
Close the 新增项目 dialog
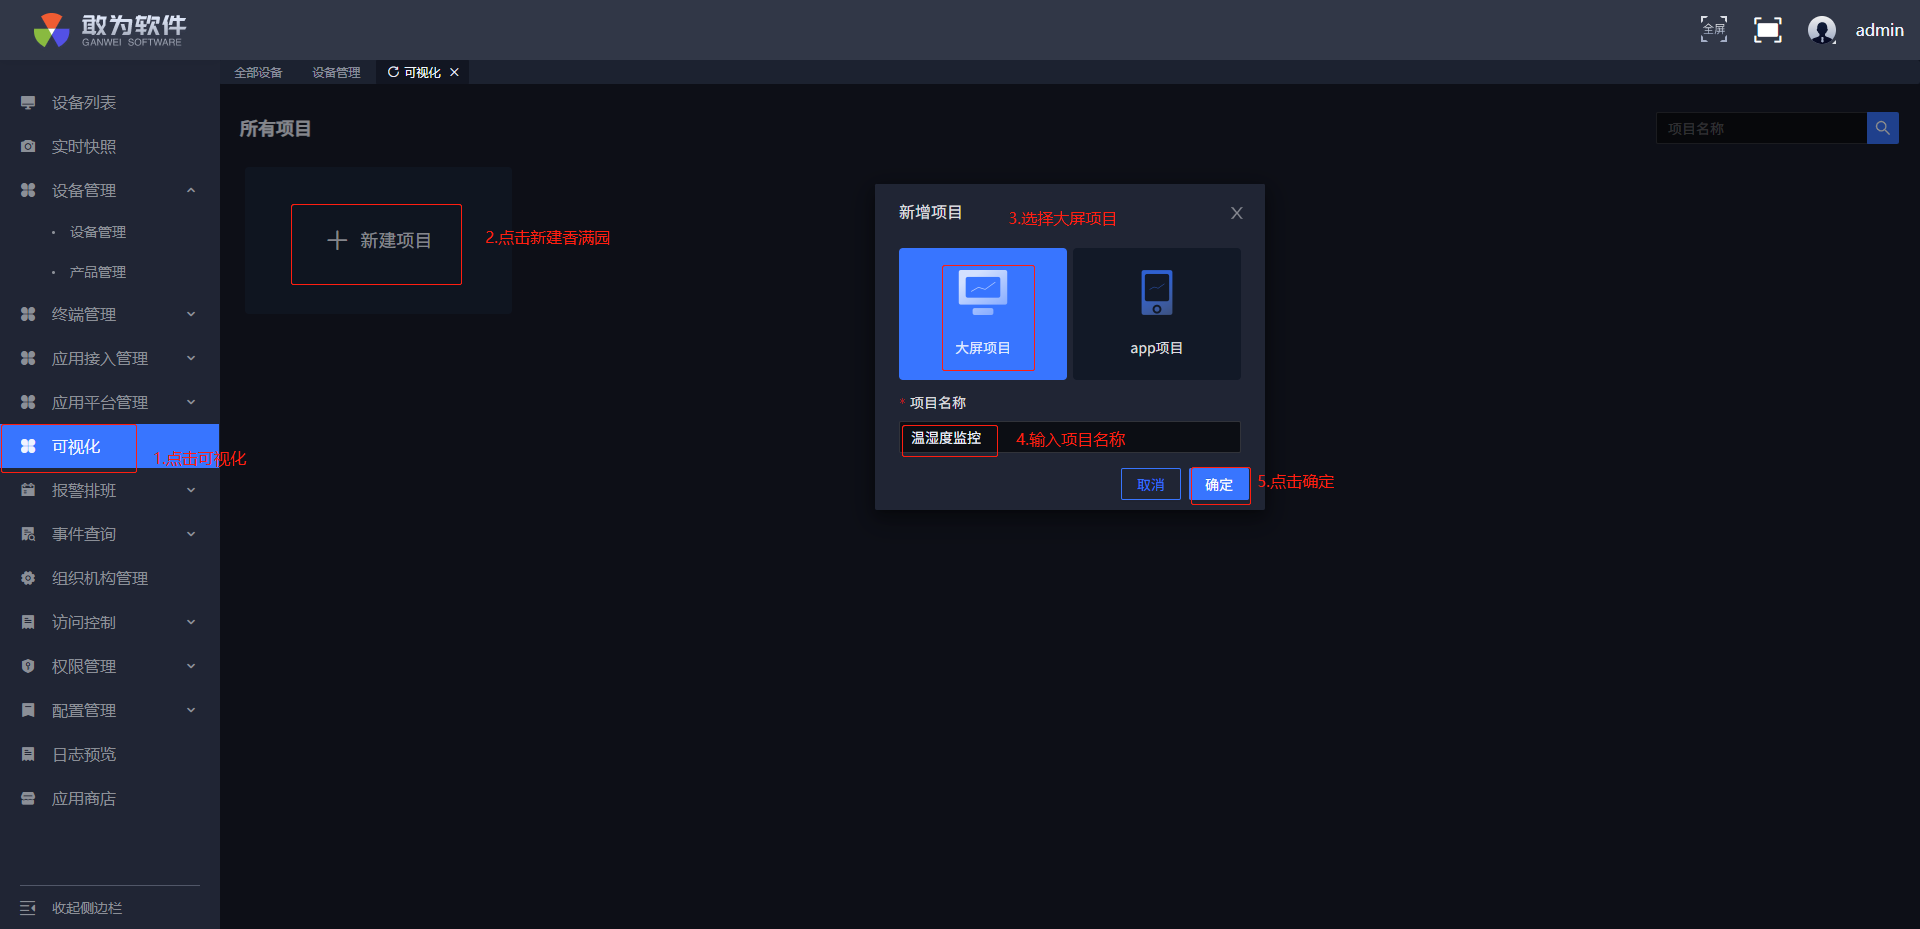coord(1237,213)
